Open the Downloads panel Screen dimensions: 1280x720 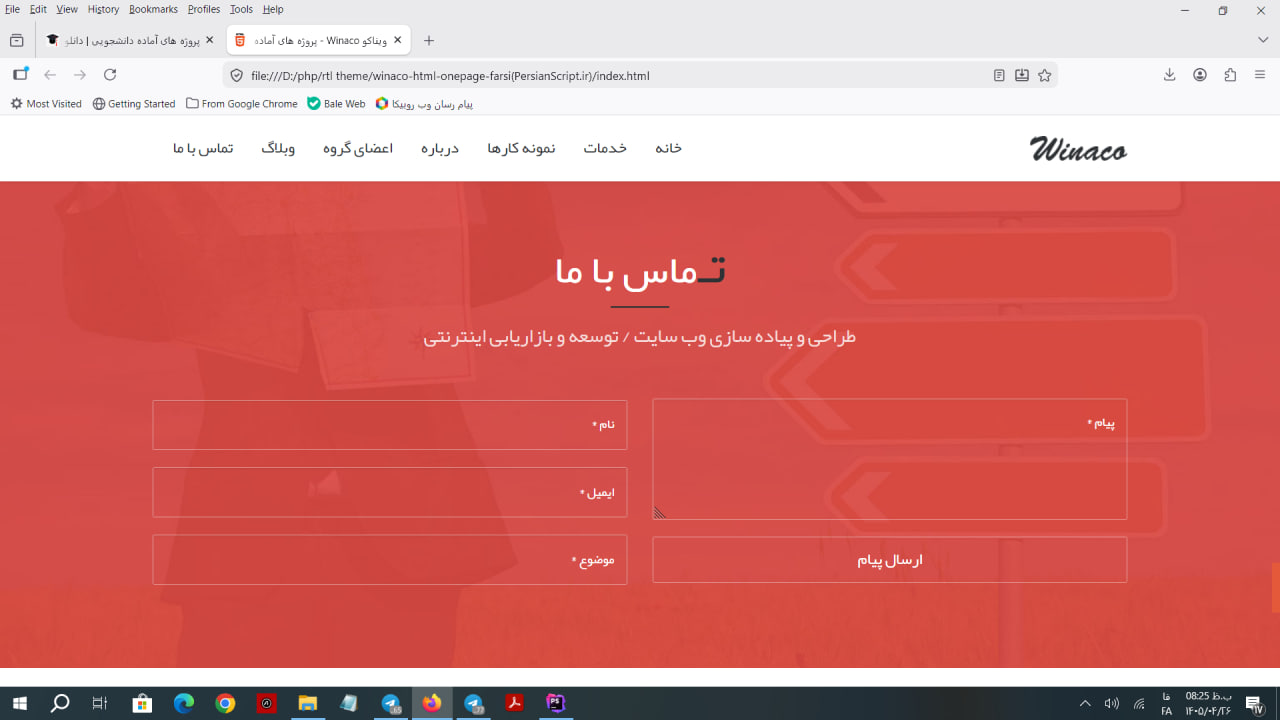(1169, 75)
